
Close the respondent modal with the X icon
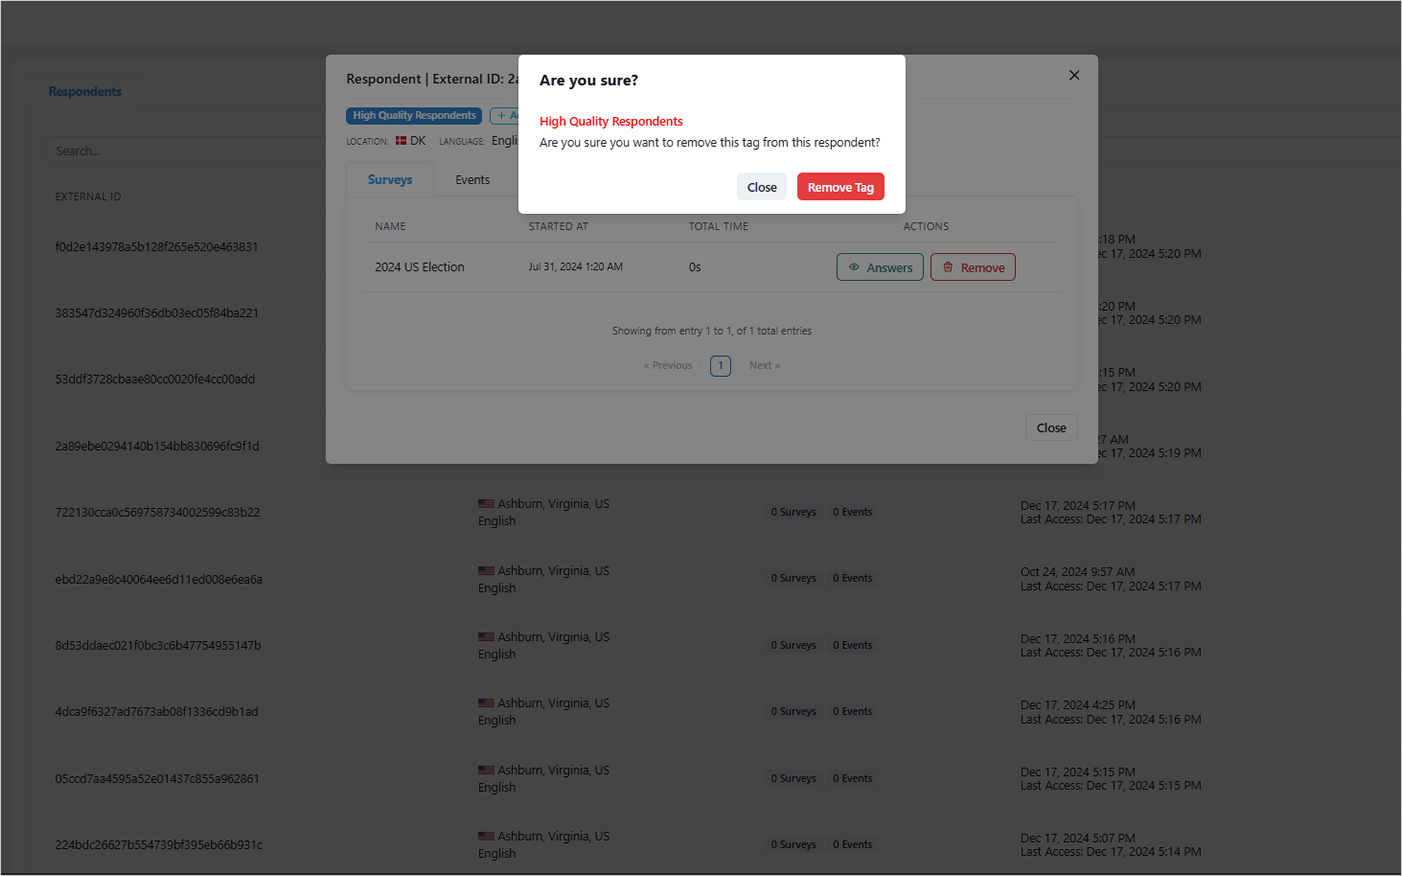click(1074, 75)
